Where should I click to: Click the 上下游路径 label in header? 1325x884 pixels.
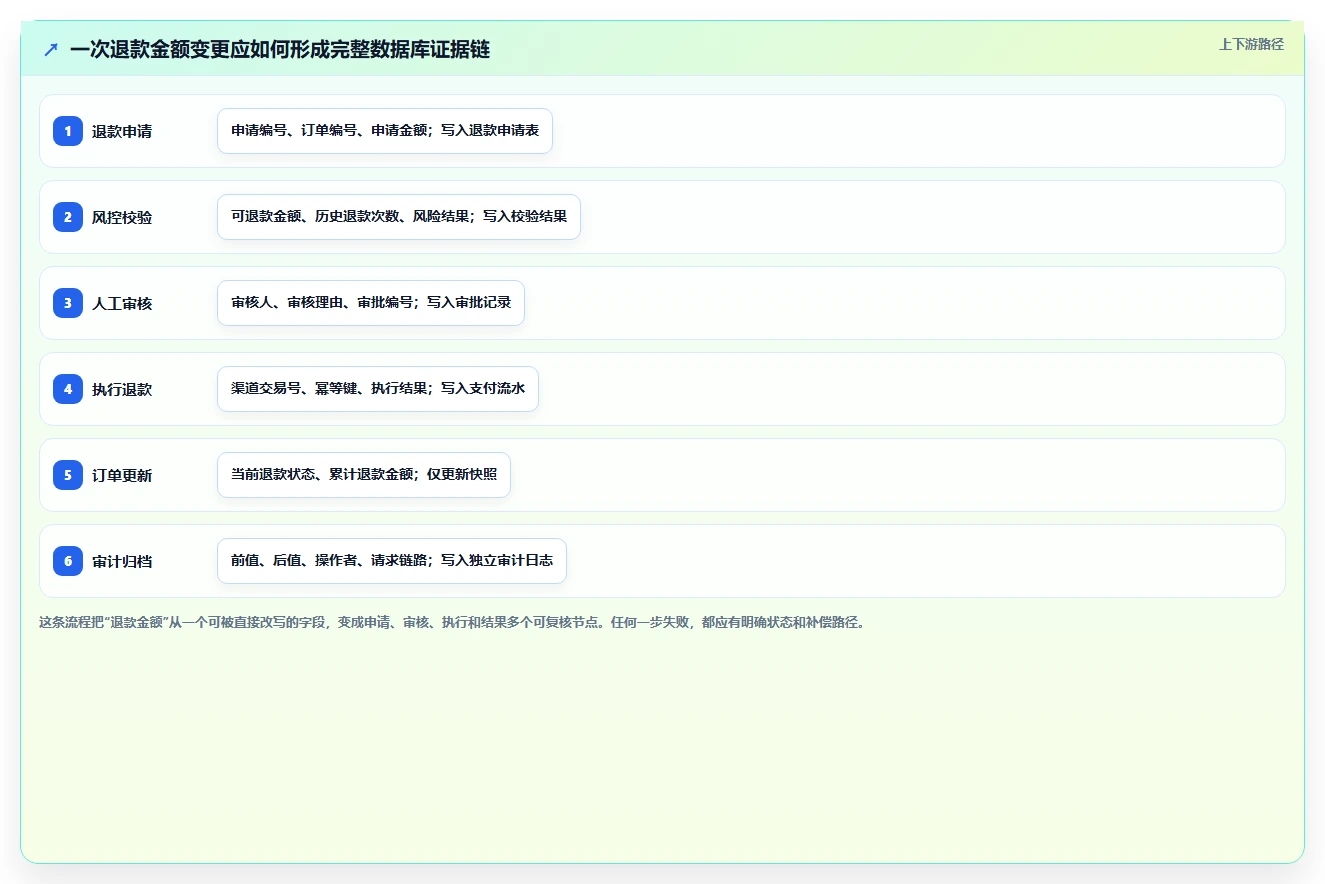coord(1251,44)
